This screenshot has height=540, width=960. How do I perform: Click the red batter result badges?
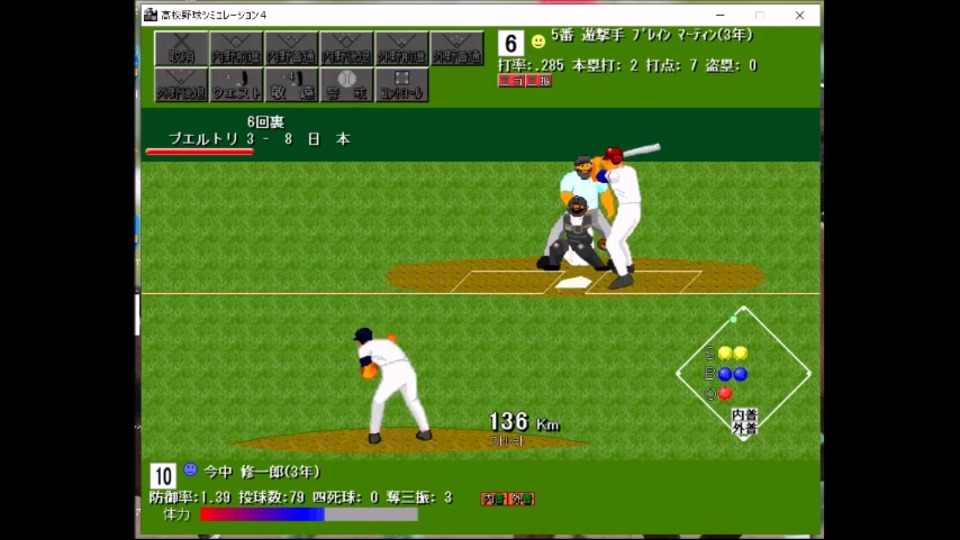[x=525, y=81]
